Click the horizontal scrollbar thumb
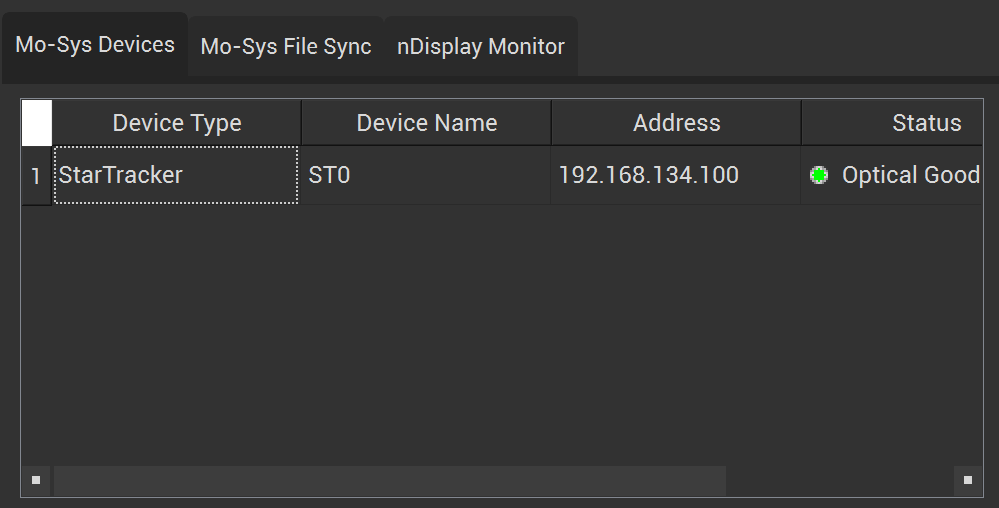The width and height of the screenshot is (999, 508). click(x=390, y=480)
